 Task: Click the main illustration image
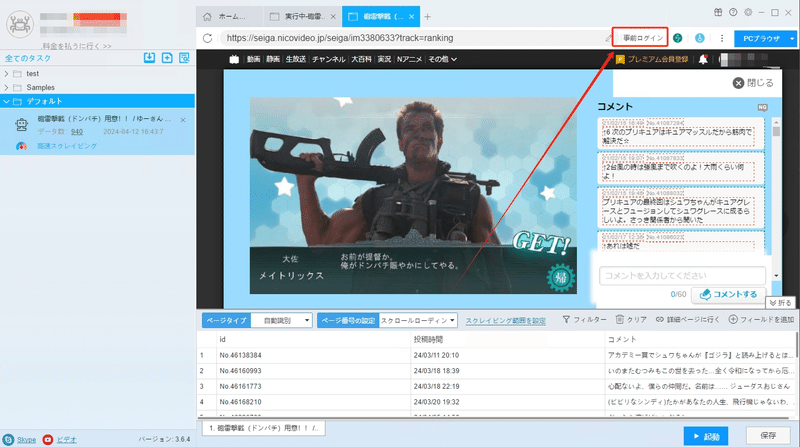pos(413,195)
